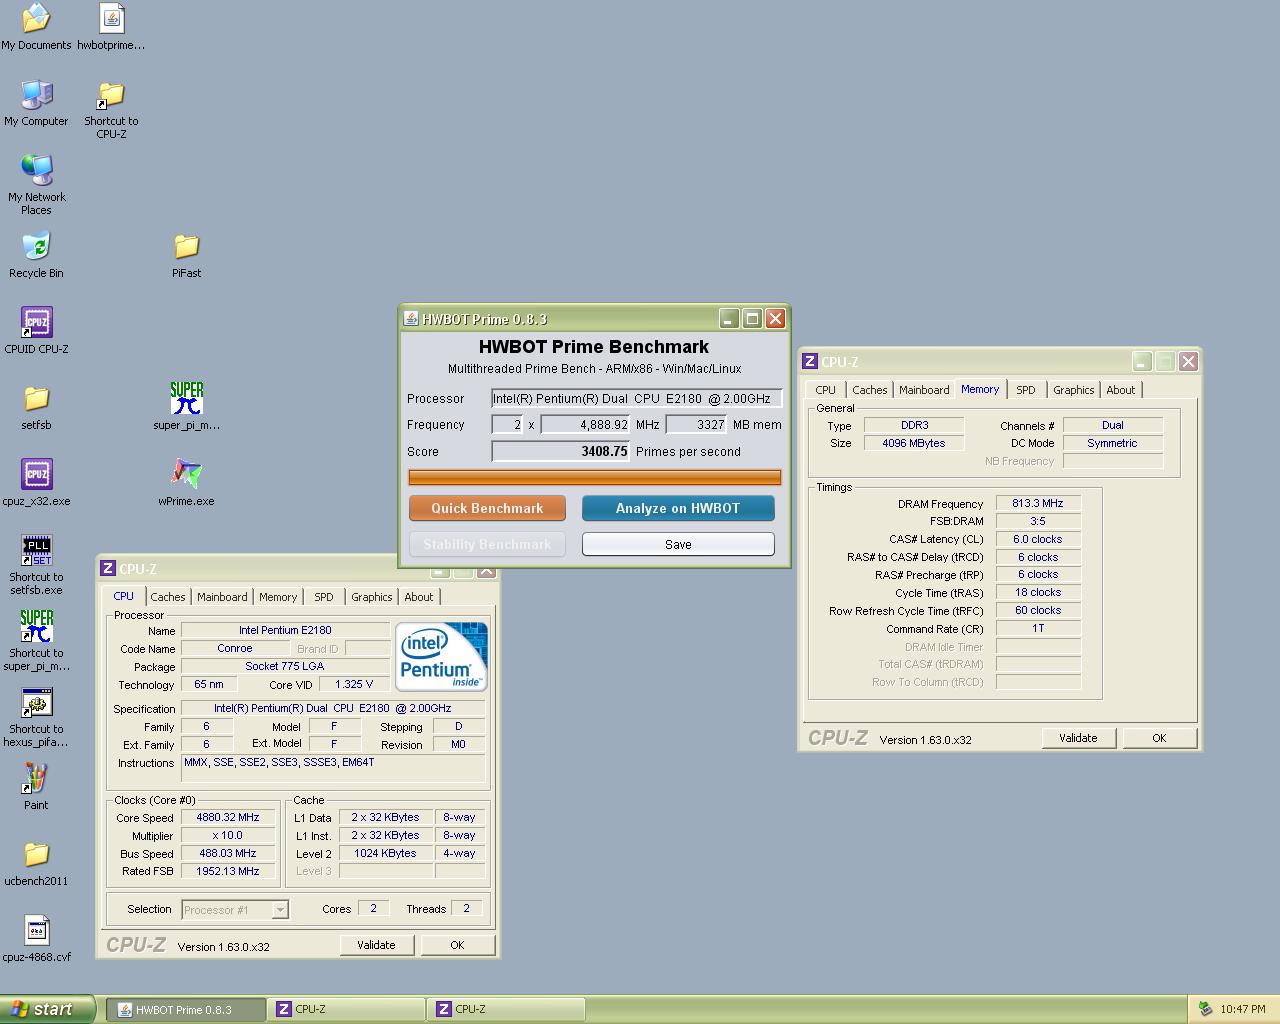
Task: Click the Core VID value 1.325 V
Action: 355,685
